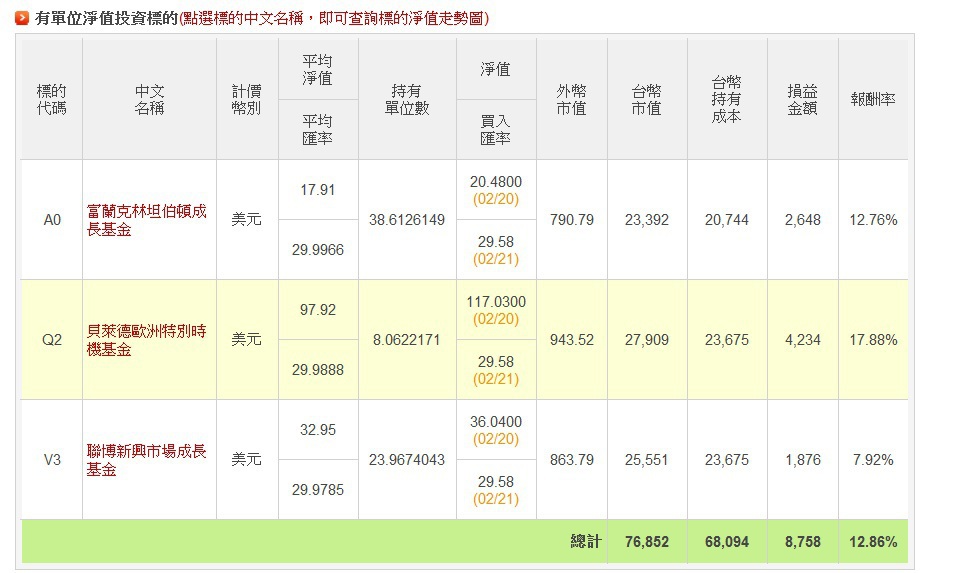
Task: Open 聯博新興市場成長基金 fund link
Action: tap(146, 460)
